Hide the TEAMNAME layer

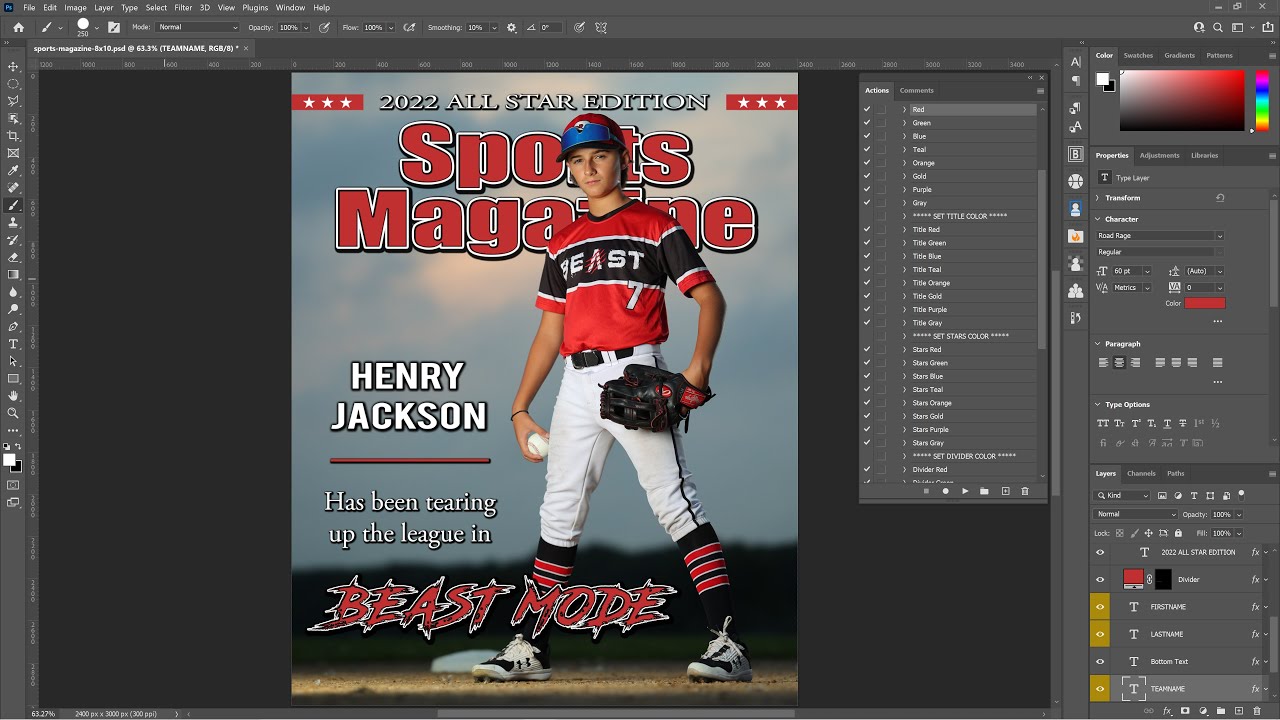[1100, 689]
